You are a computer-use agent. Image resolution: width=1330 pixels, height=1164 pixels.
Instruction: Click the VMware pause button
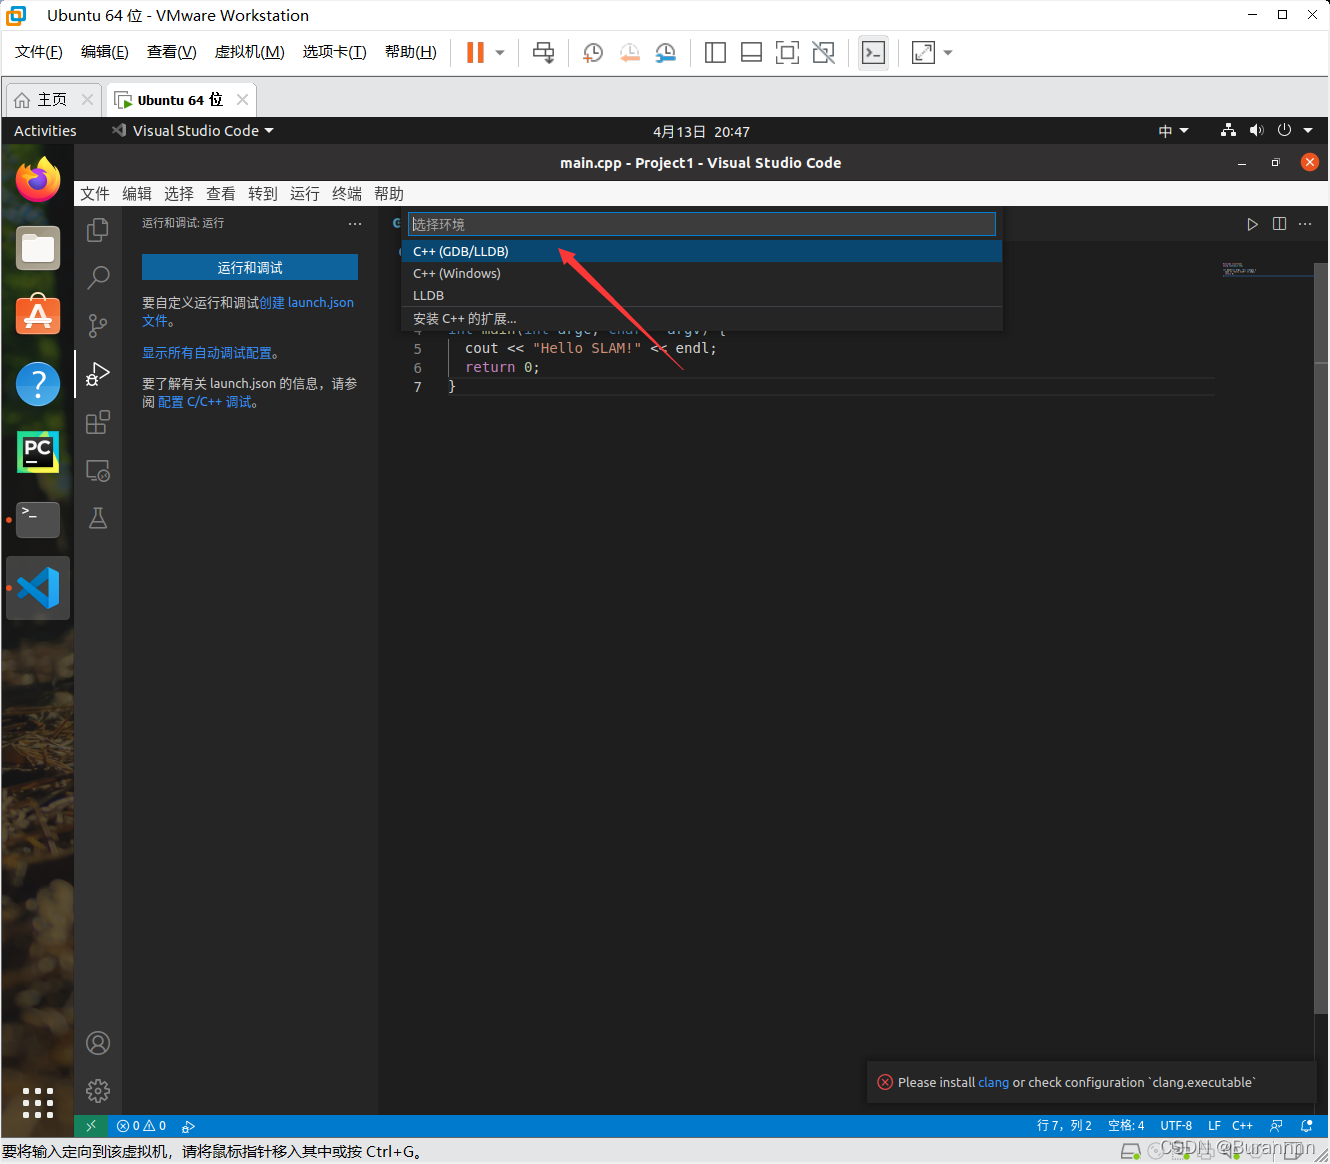pos(475,53)
